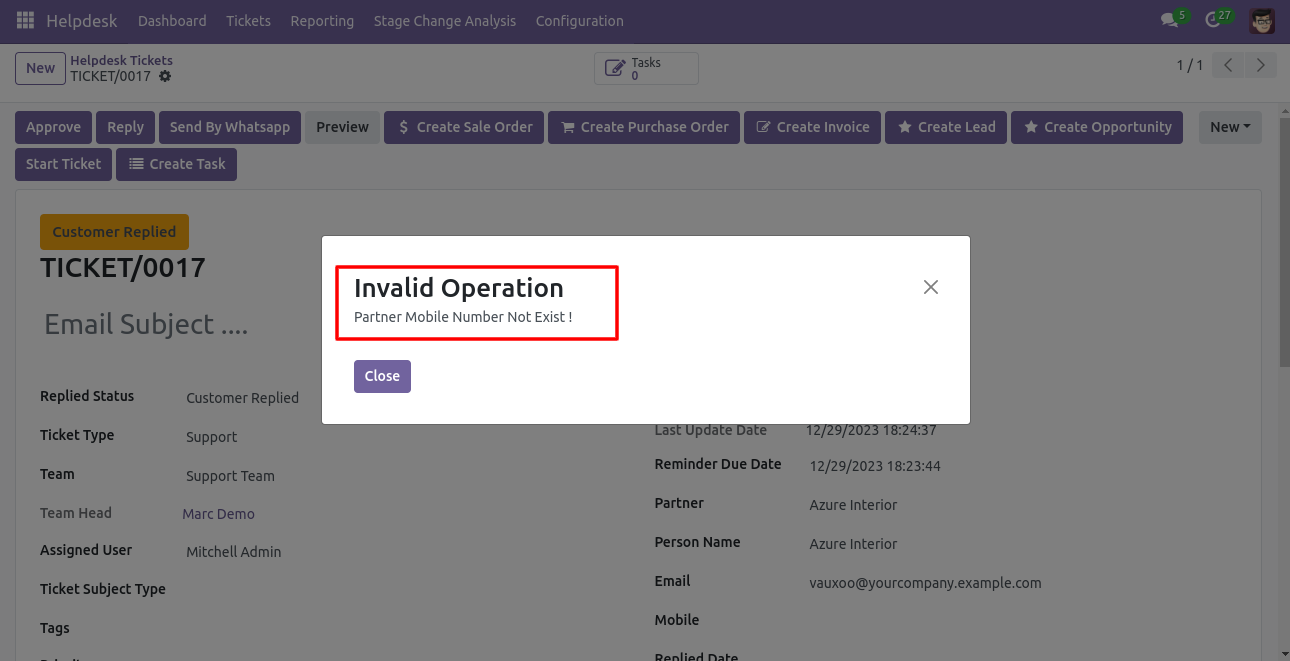Click the email vauxoo@yourcompany.example.com
This screenshot has width=1290, height=661.
tap(925, 583)
